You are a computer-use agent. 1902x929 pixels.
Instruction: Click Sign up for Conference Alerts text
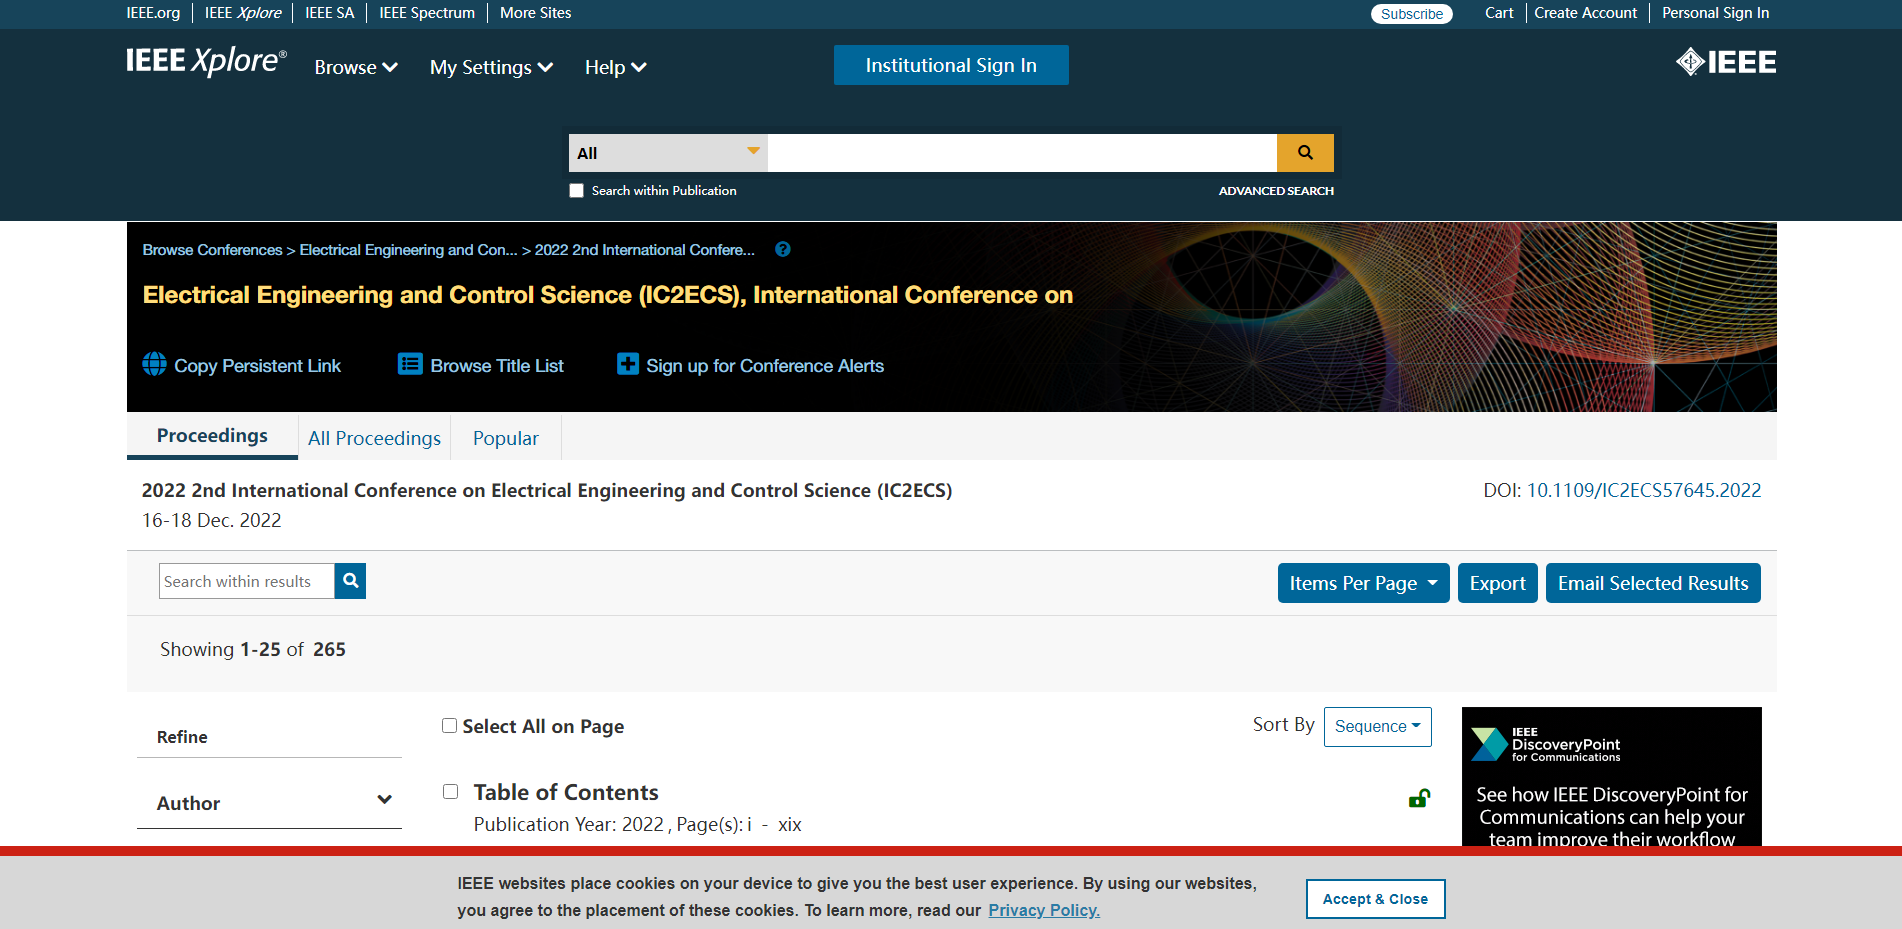[x=765, y=366]
